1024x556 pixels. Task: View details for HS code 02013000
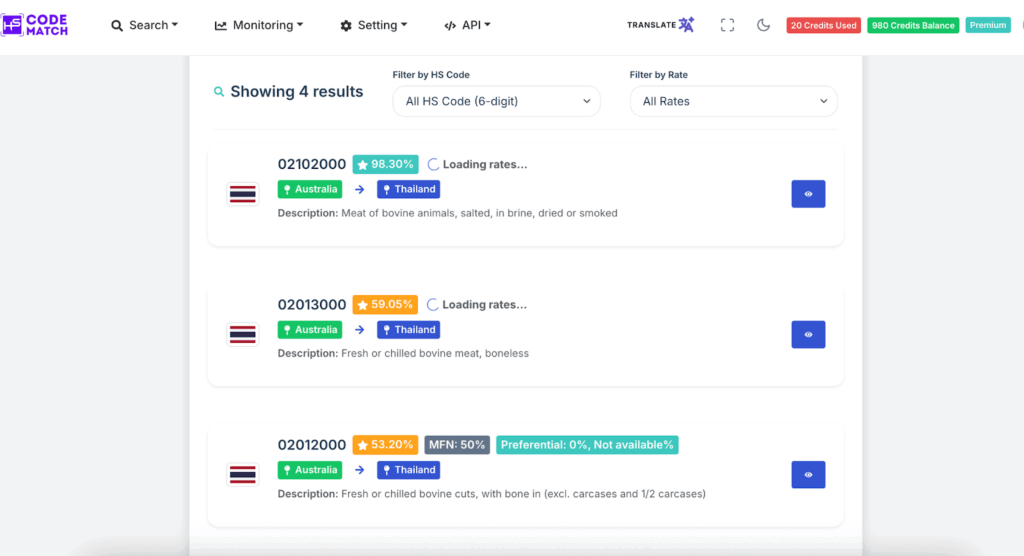[808, 334]
